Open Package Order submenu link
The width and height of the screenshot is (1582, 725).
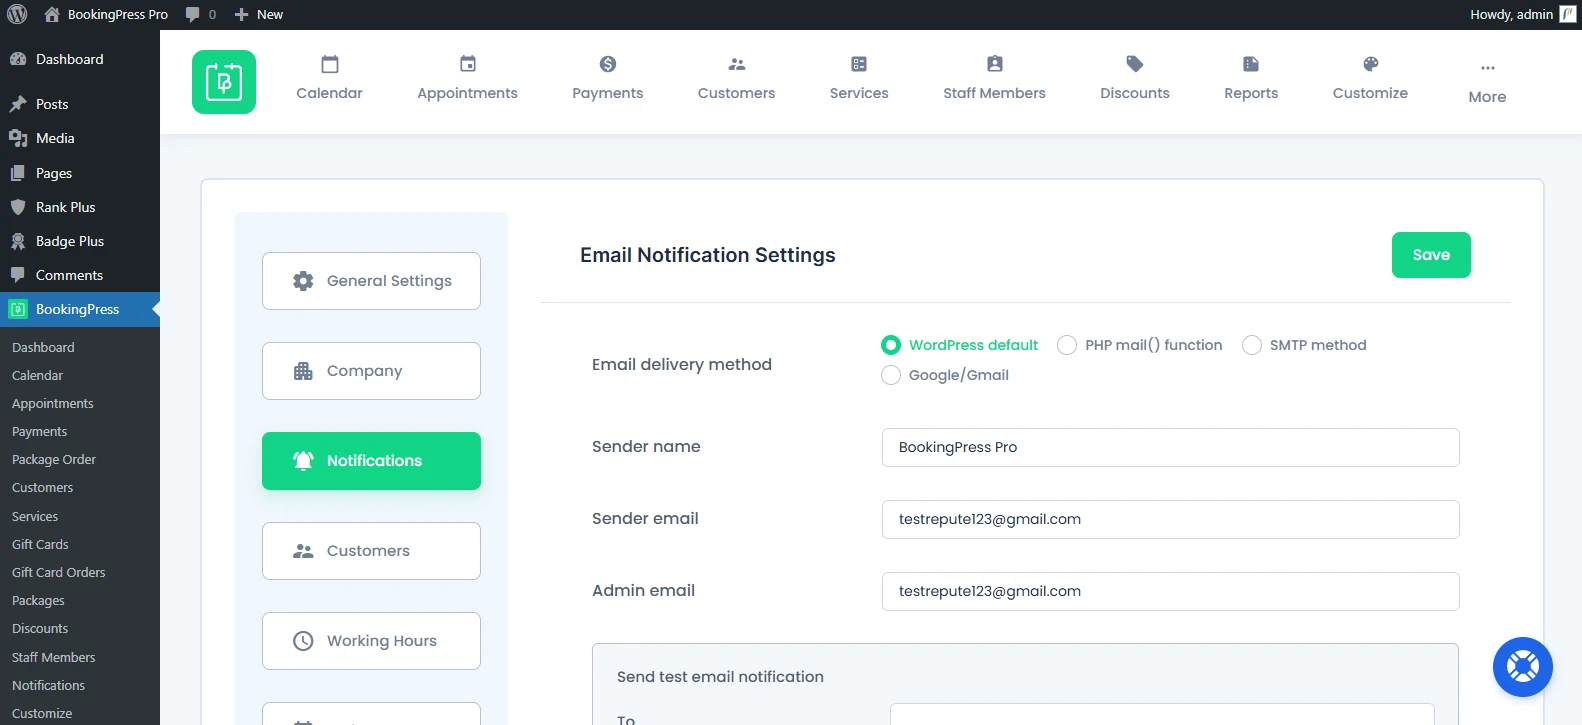[x=54, y=460]
